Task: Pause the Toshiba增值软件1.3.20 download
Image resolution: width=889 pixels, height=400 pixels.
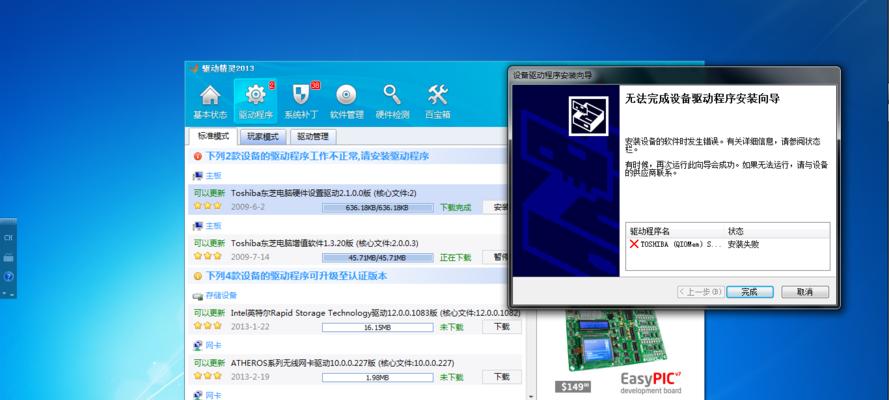Action: click(496, 257)
